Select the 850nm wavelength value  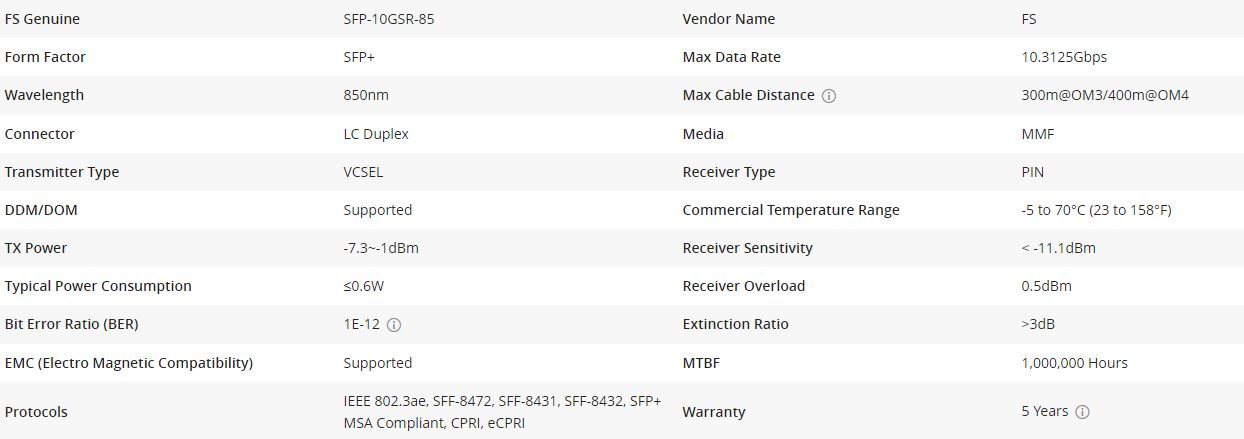coord(366,95)
